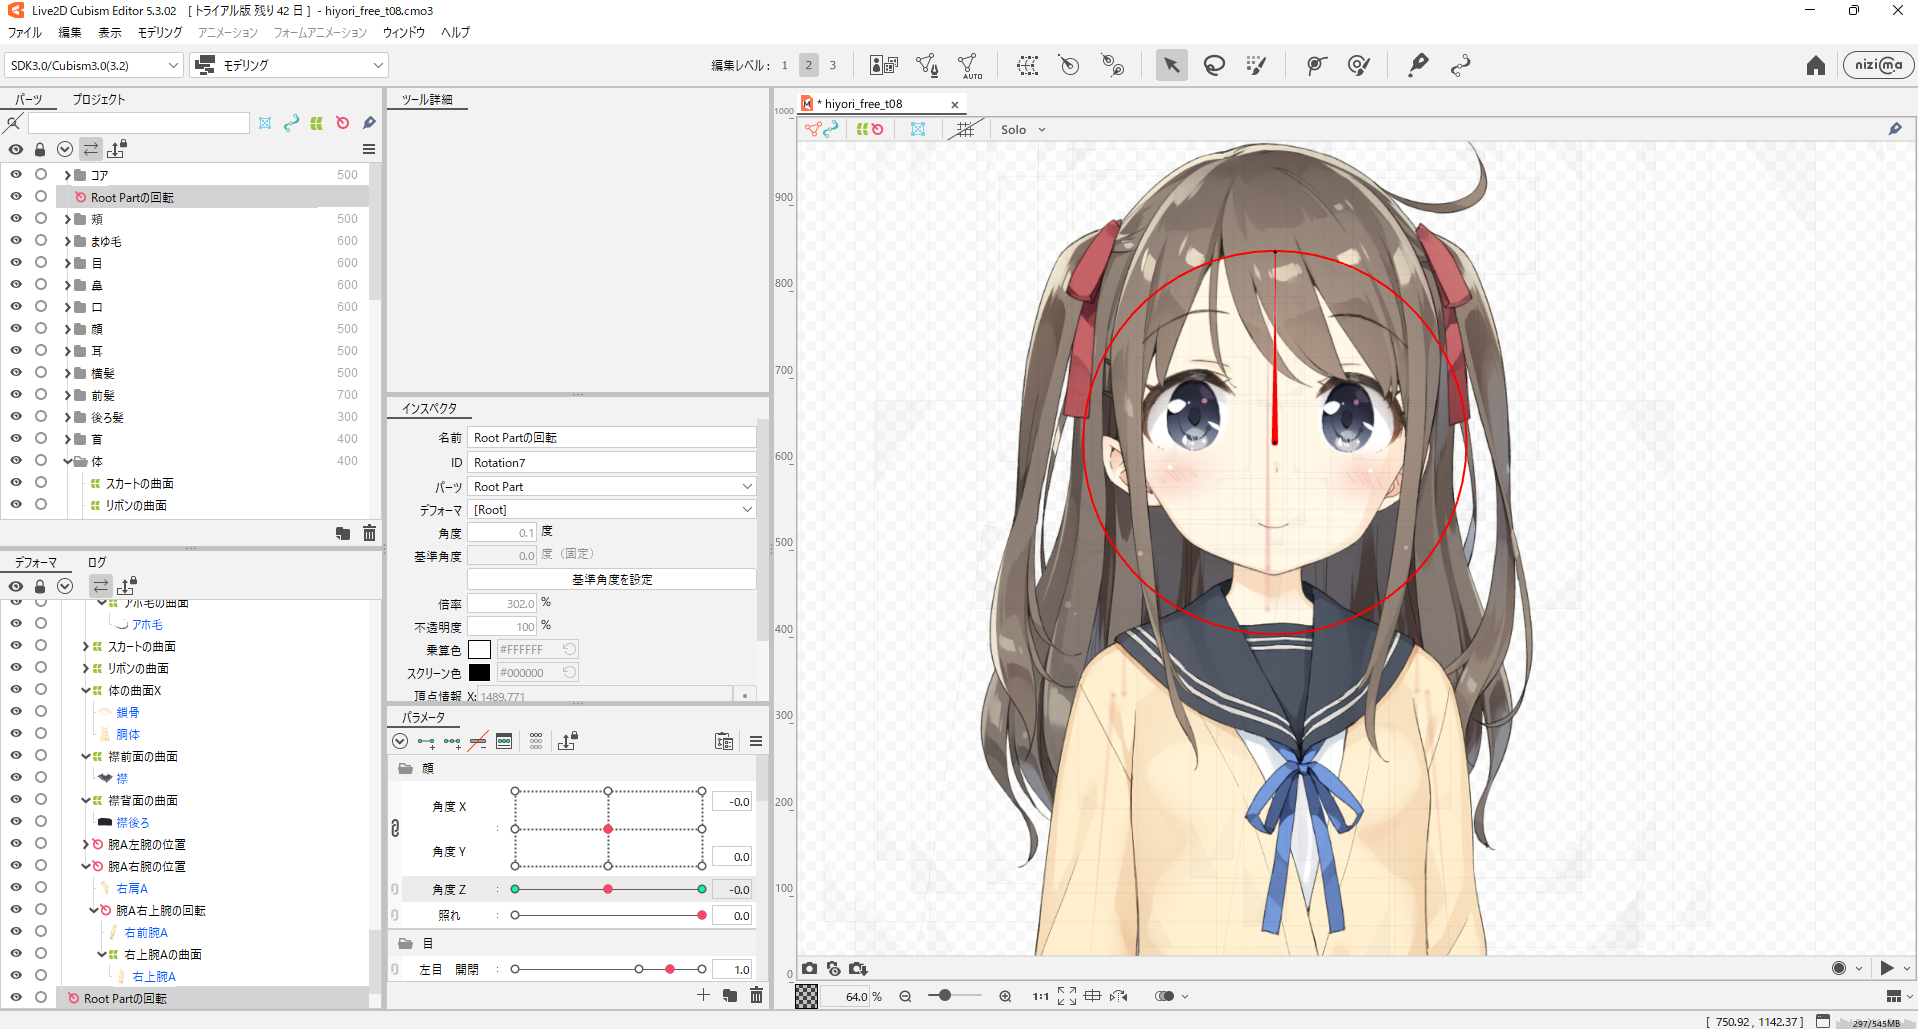Image resolution: width=1918 pixels, height=1029 pixels.
Task: Expand the コア folder
Action: [x=67, y=175]
